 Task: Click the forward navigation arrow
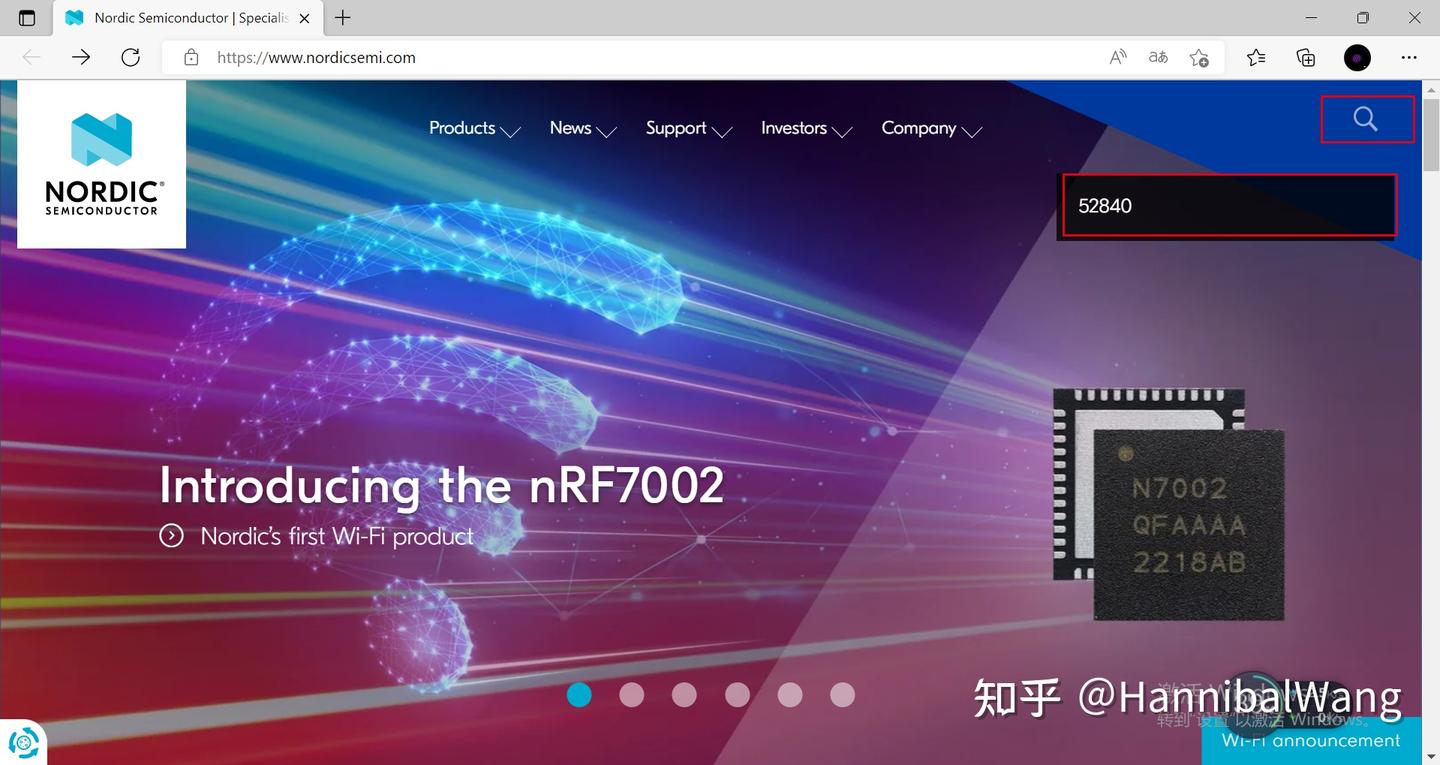pos(80,57)
